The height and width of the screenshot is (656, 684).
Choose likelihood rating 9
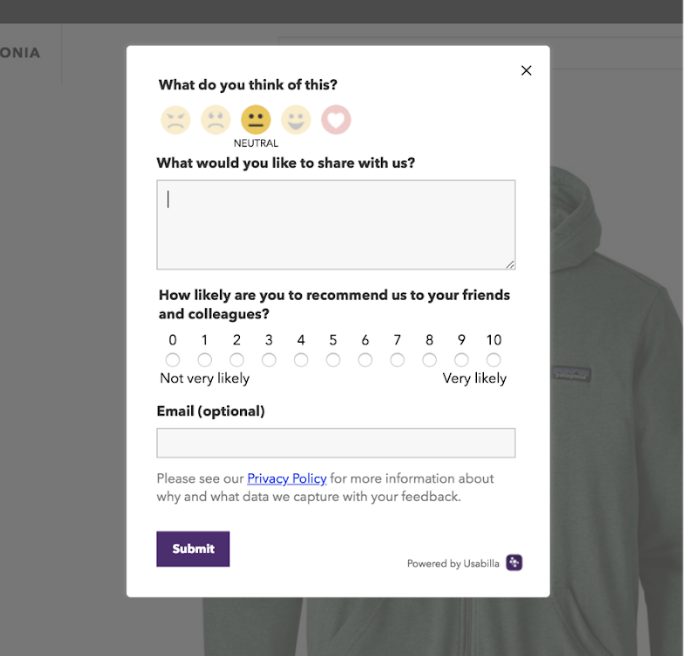[461, 360]
